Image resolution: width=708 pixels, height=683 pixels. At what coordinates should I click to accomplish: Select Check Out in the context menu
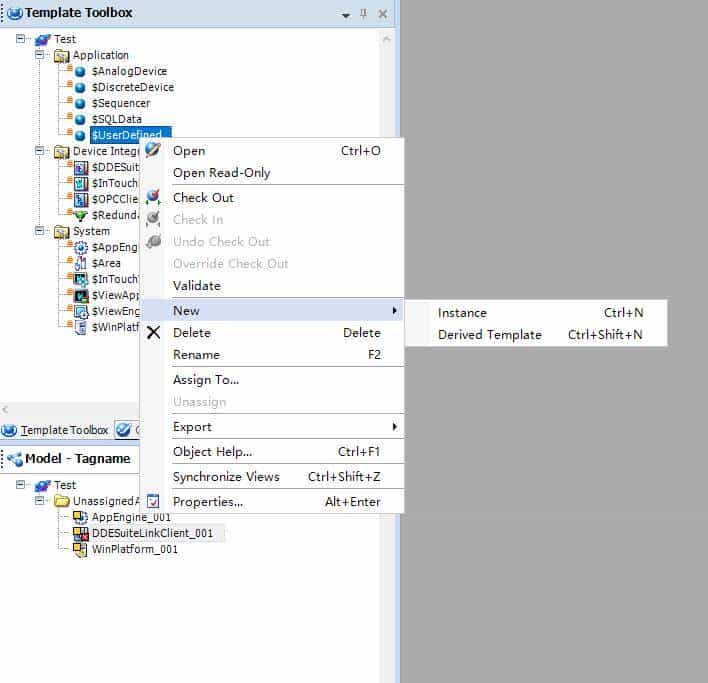(x=273, y=198)
